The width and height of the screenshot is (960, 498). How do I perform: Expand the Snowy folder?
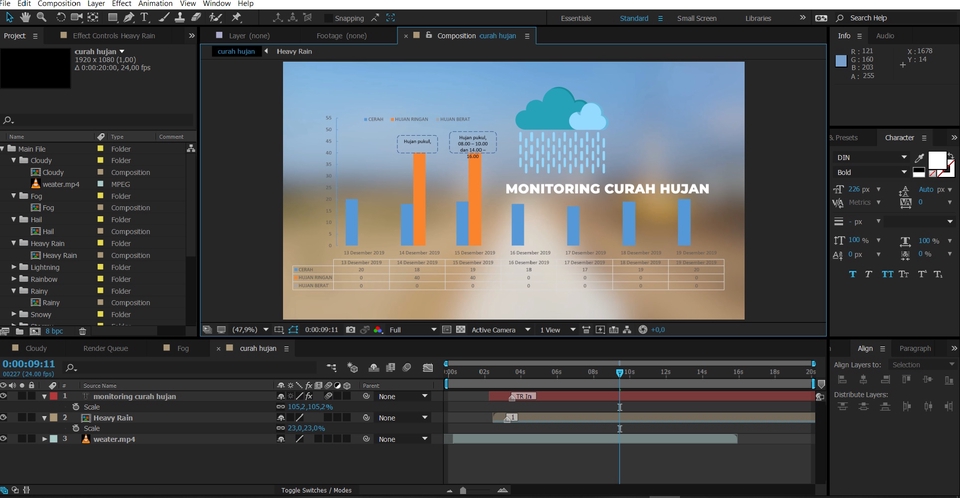pyautogui.click(x=14, y=314)
